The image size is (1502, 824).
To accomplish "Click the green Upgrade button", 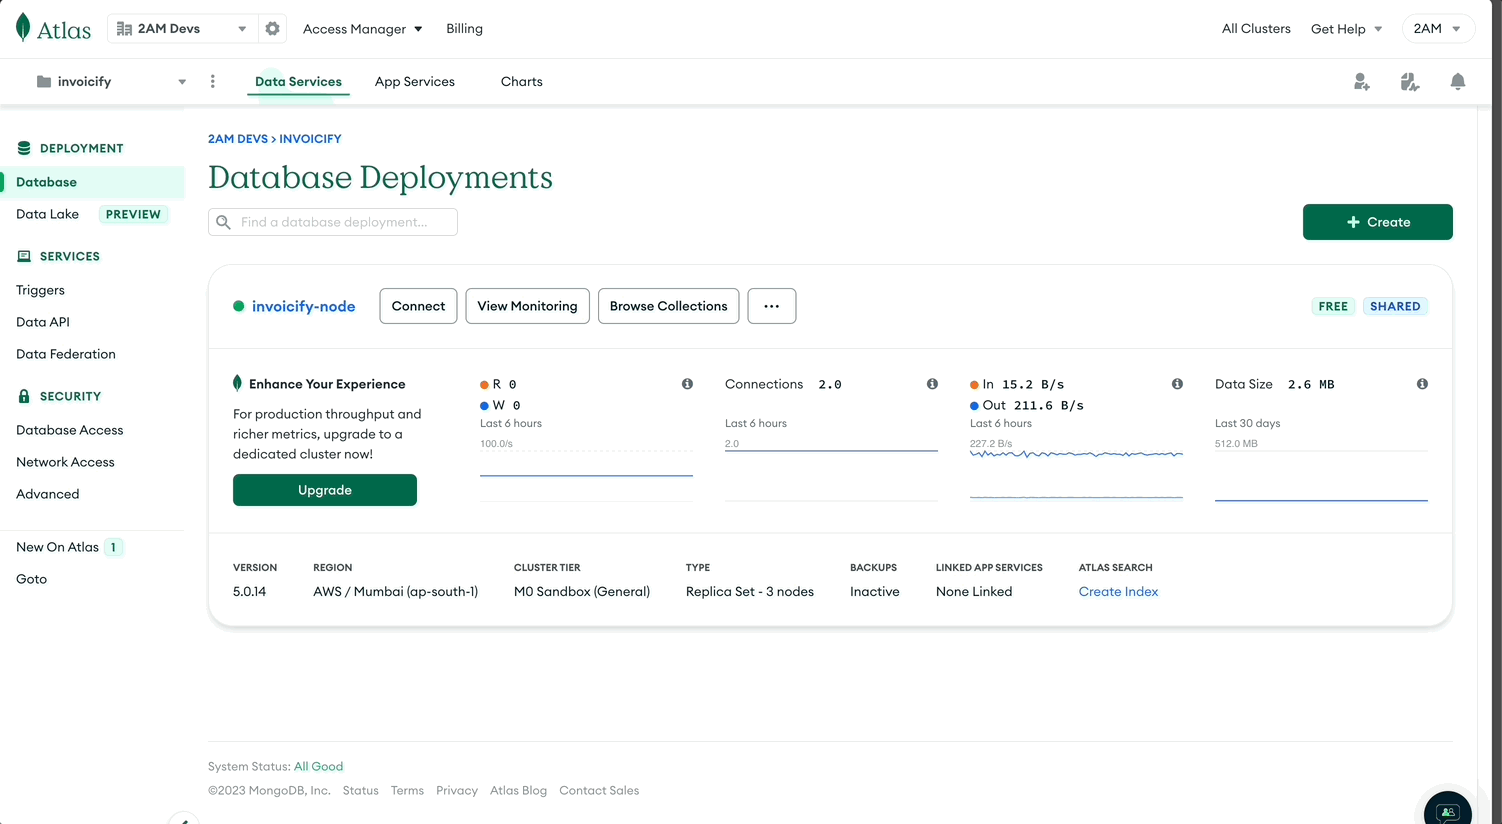I will [325, 490].
